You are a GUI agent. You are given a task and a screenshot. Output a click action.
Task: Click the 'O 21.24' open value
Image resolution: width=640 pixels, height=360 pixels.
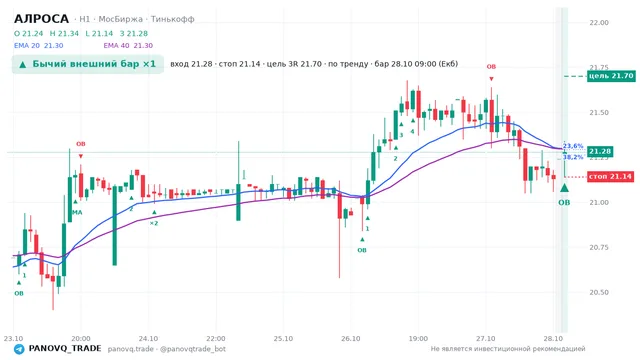coord(29,33)
